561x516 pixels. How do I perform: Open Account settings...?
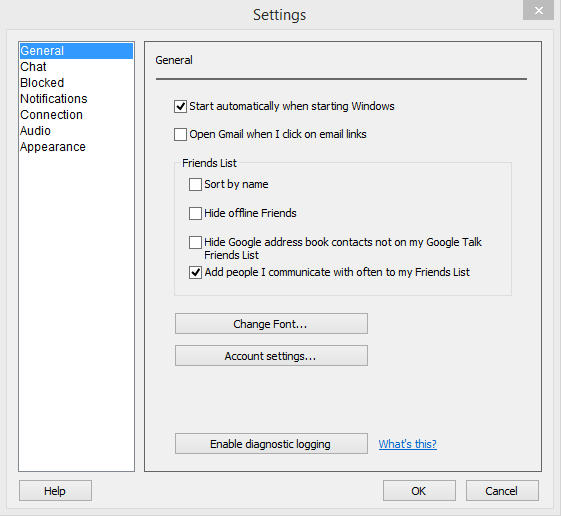click(271, 356)
